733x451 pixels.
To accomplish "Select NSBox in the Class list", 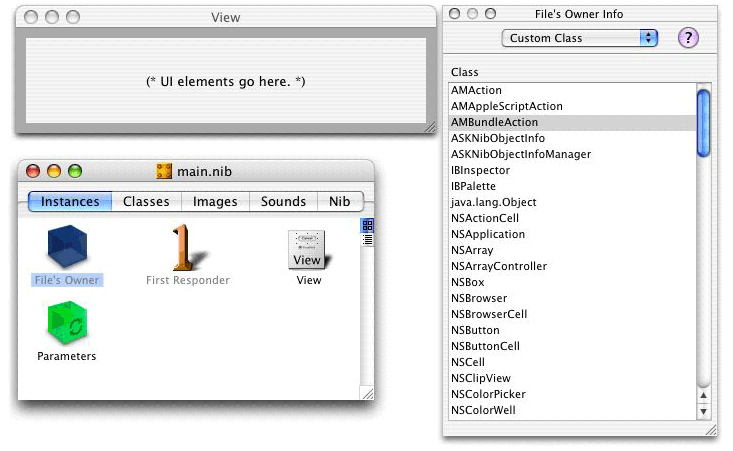I will tap(572, 282).
